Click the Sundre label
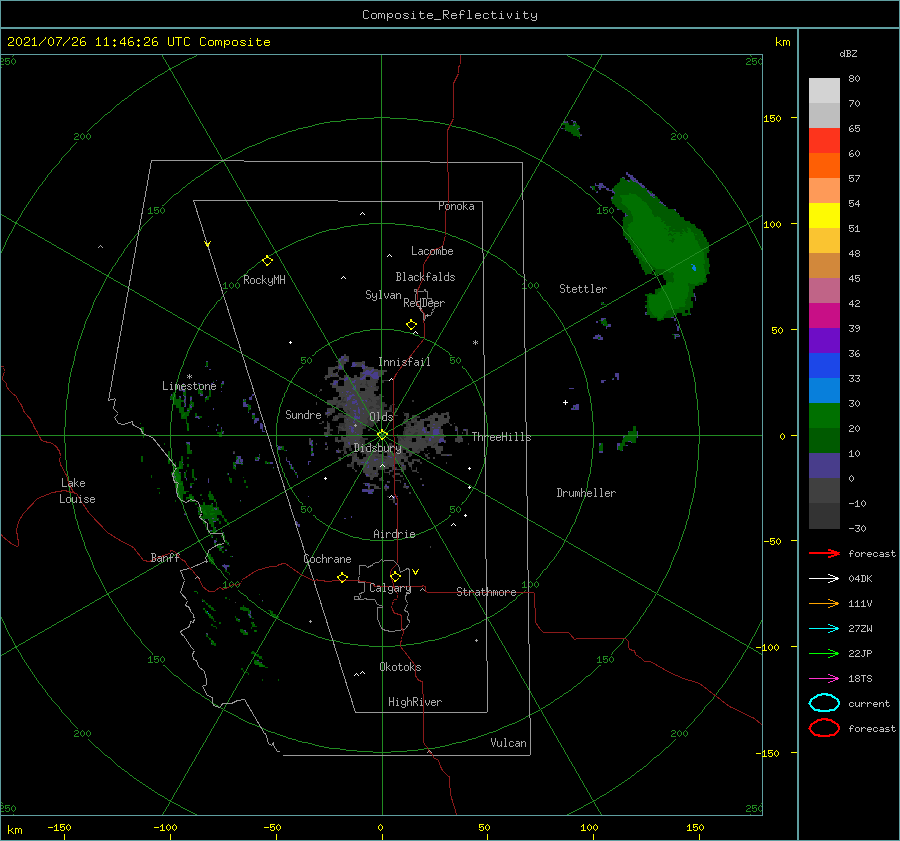This screenshot has width=900, height=841. 303,414
